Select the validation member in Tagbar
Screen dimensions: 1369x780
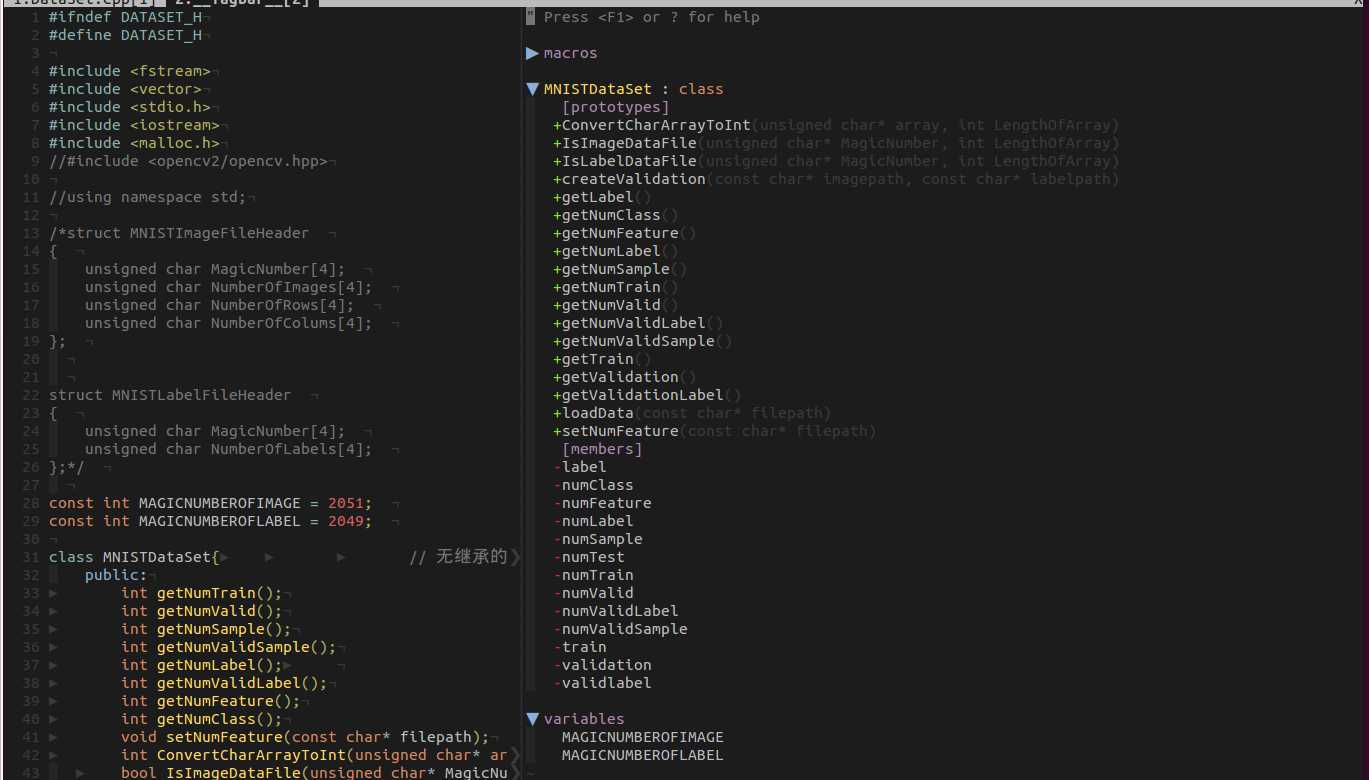[x=606, y=665]
